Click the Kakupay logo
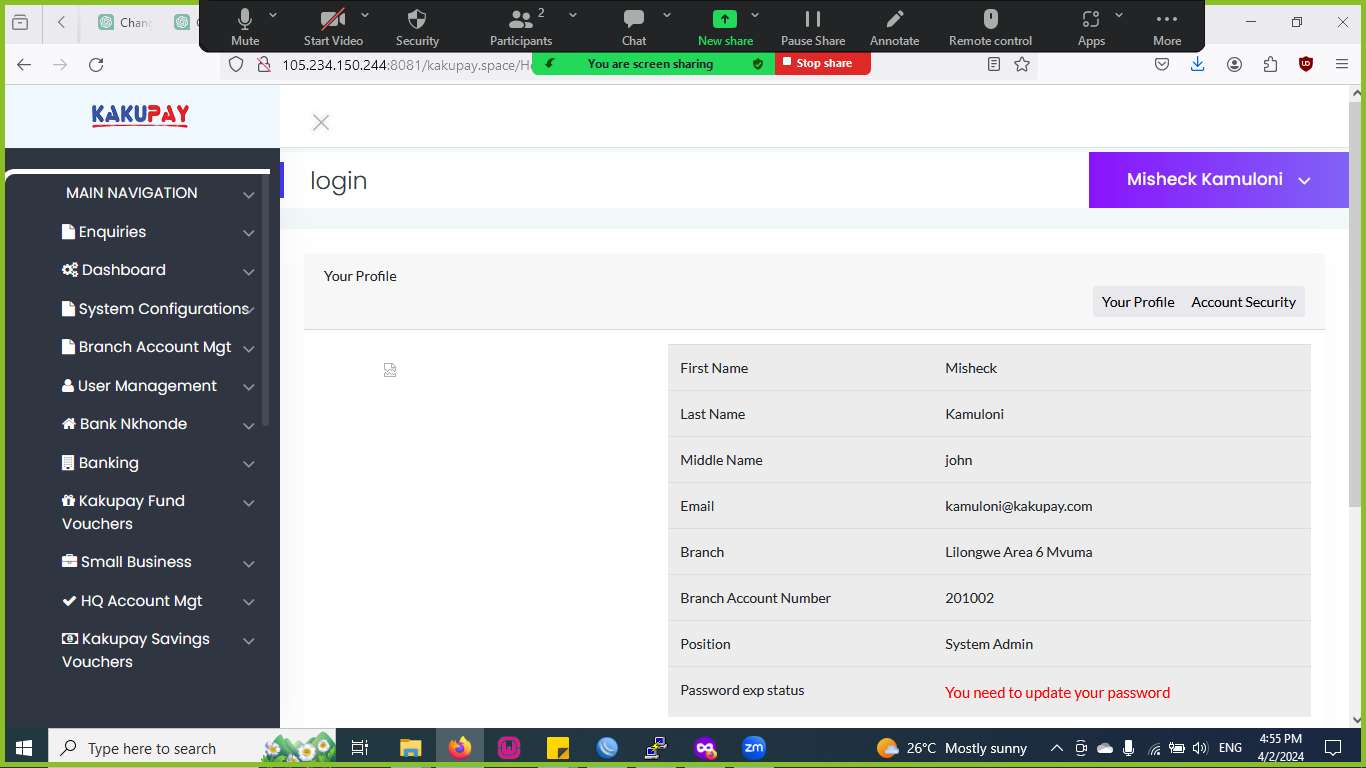This screenshot has width=1366, height=768. tap(140, 115)
